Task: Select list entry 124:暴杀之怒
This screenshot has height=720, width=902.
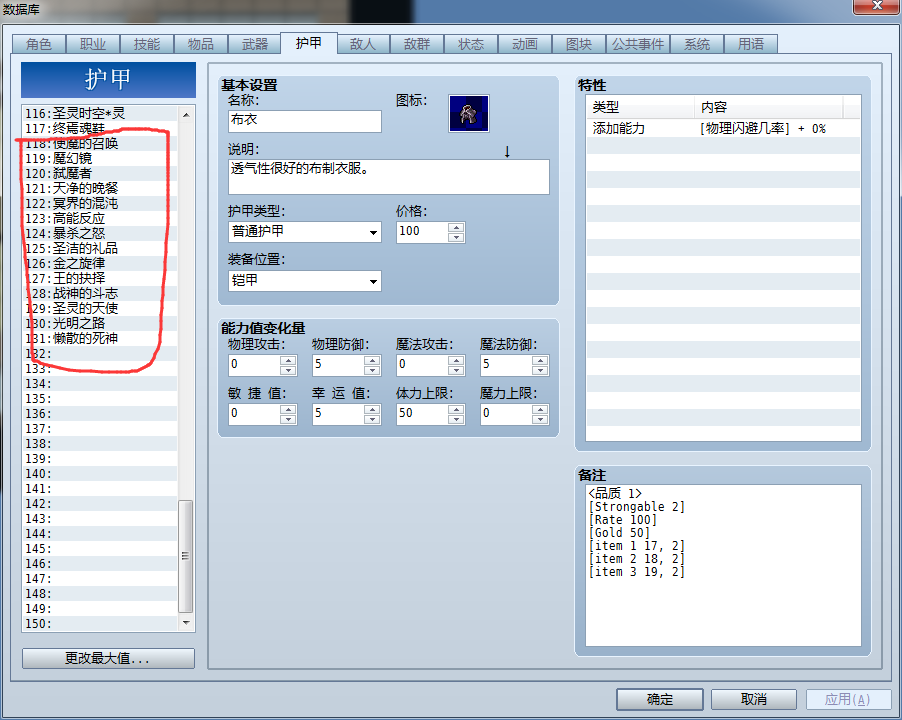Action: tap(100, 233)
